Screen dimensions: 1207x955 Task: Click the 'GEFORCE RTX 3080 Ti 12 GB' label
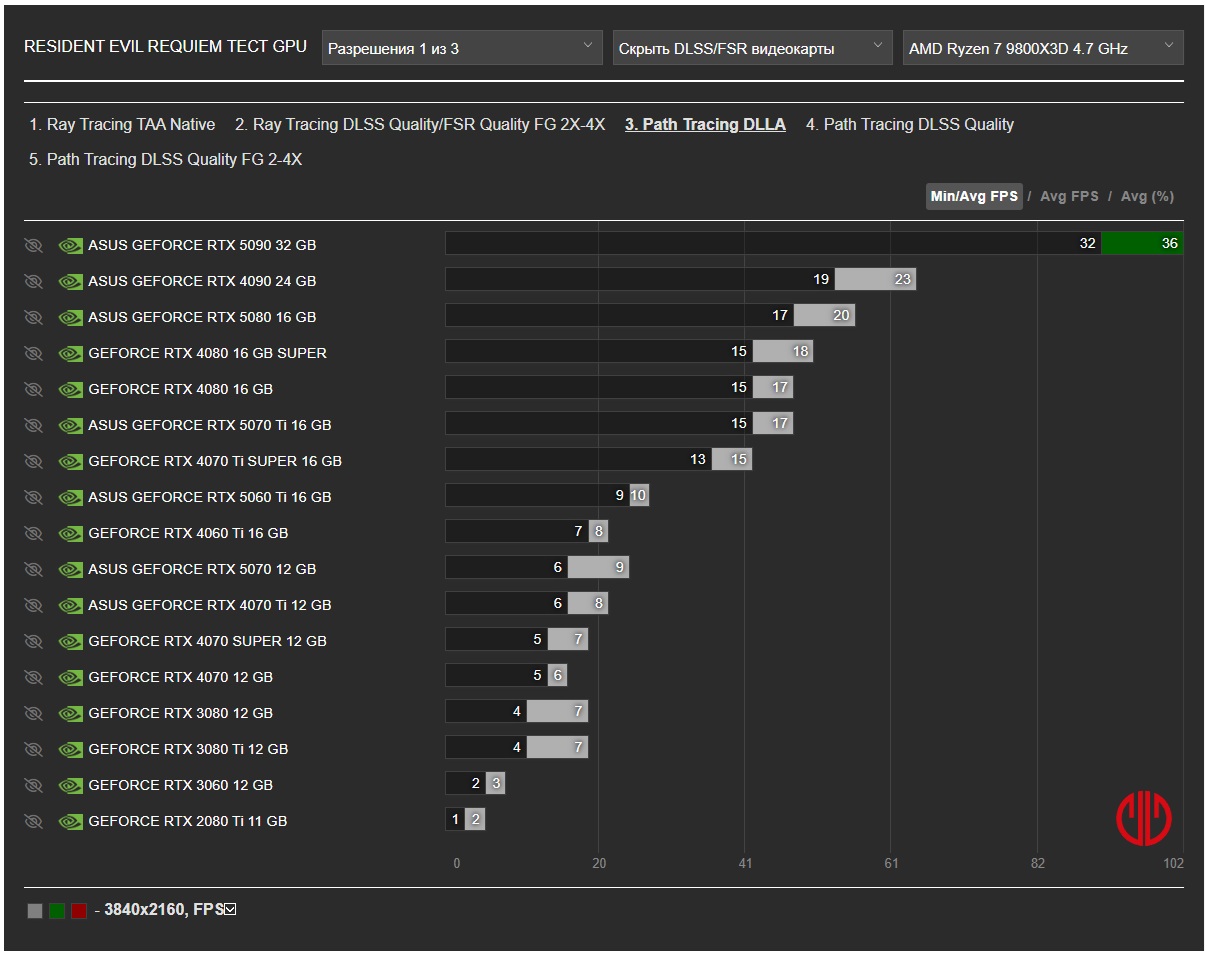point(188,749)
